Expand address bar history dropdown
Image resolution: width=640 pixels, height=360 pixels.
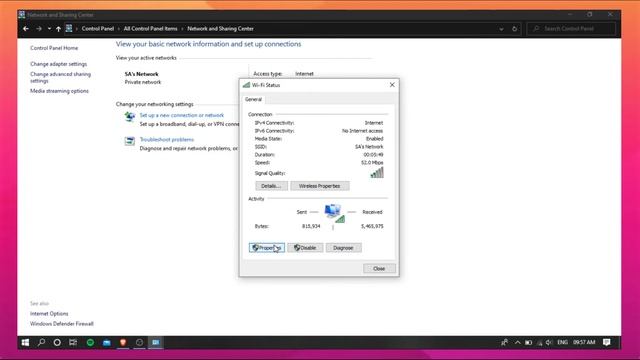coord(501,29)
